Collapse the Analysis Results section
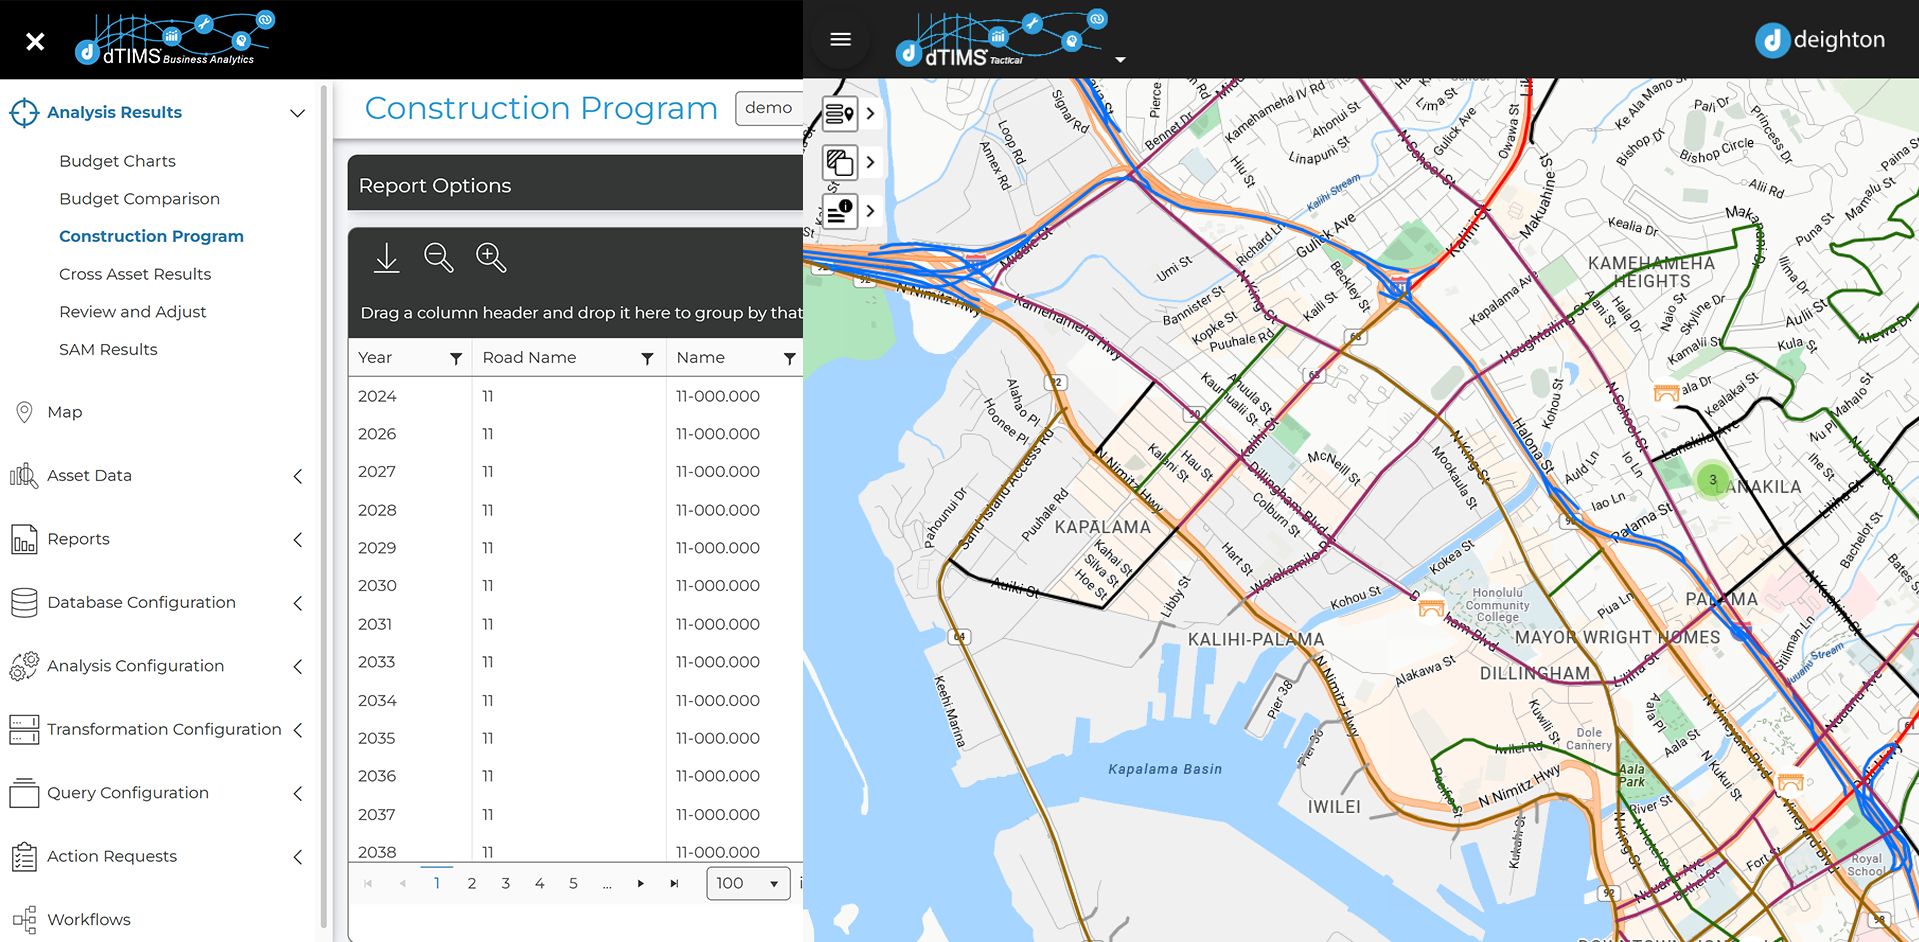Screen dimensions: 1919x942 (x=297, y=113)
